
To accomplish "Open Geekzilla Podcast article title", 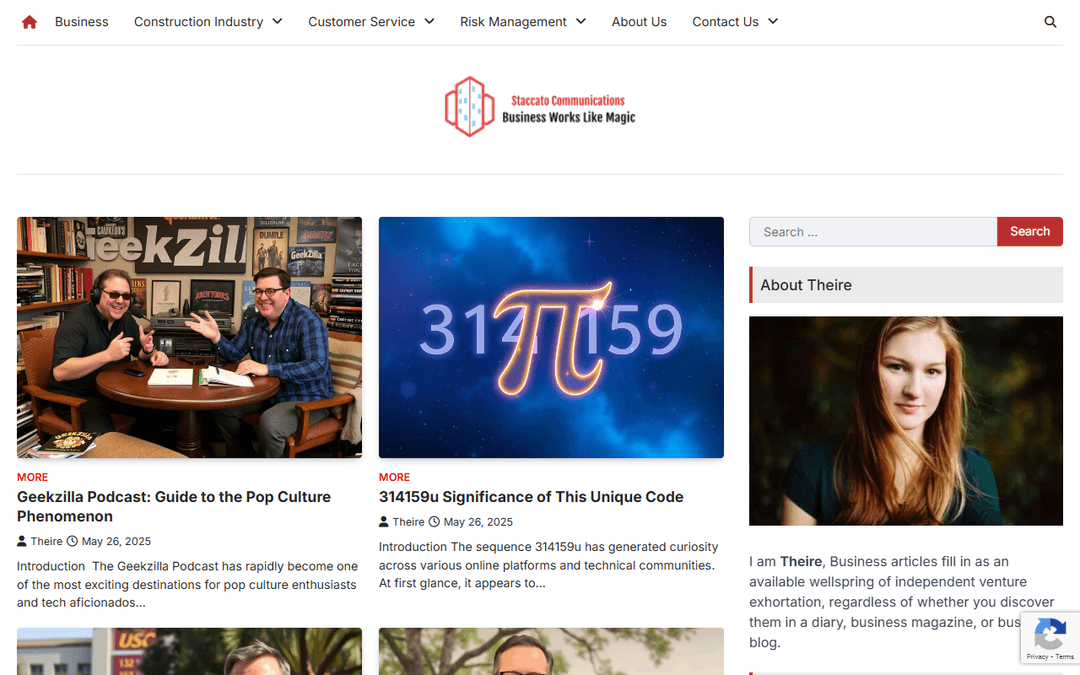I will pyautogui.click(x=174, y=506).
